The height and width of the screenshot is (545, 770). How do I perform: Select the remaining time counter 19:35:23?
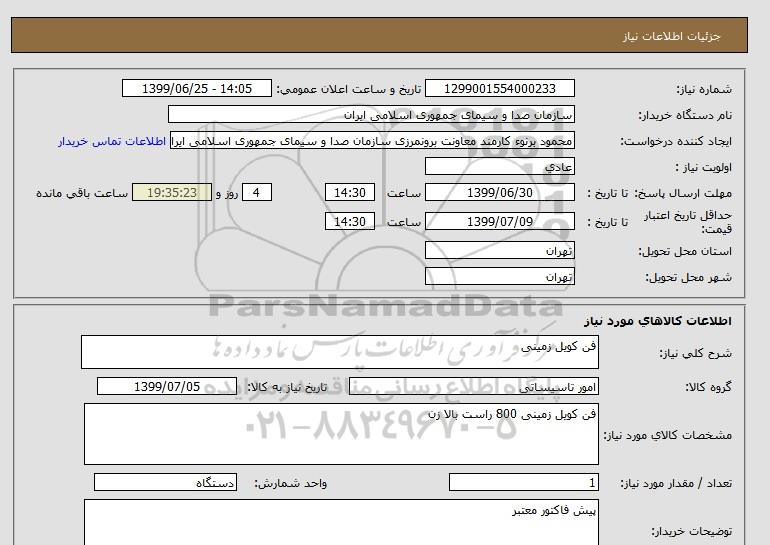click(x=172, y=193)
